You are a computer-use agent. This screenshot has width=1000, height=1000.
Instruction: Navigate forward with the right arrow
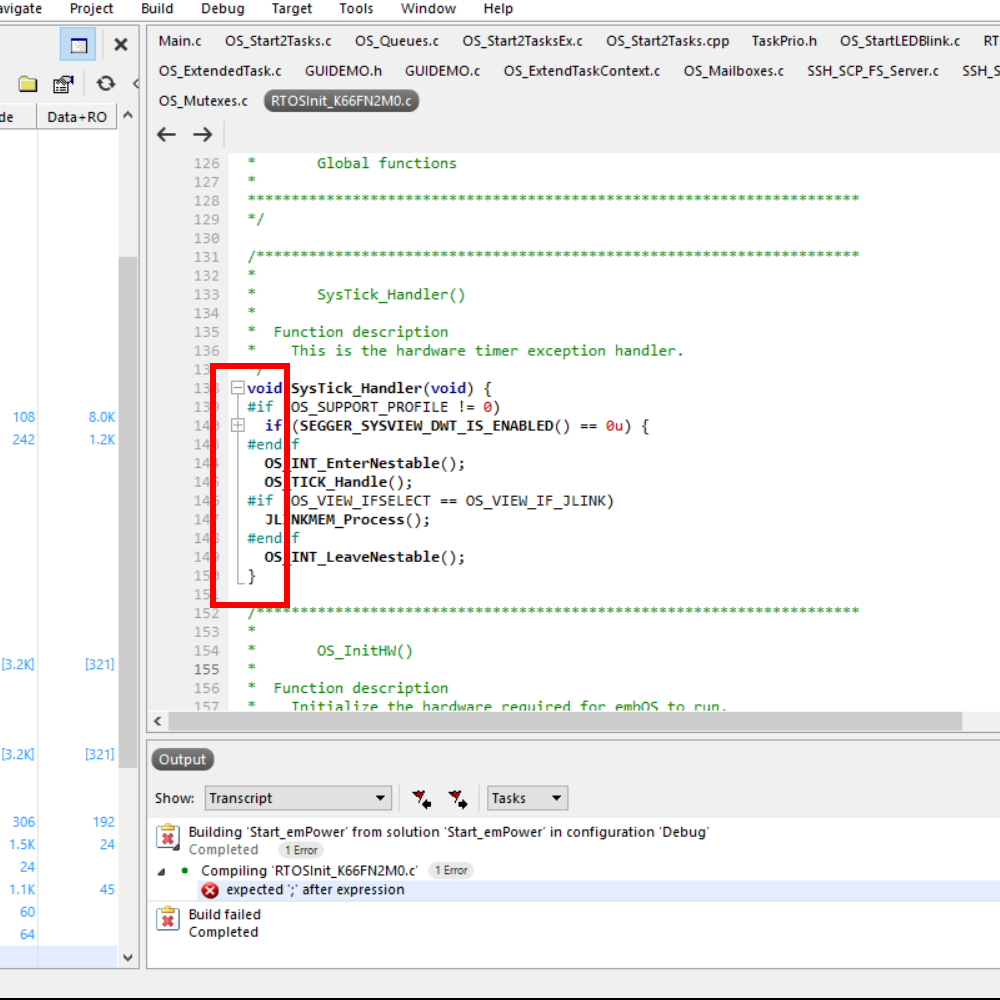point(203,134)
